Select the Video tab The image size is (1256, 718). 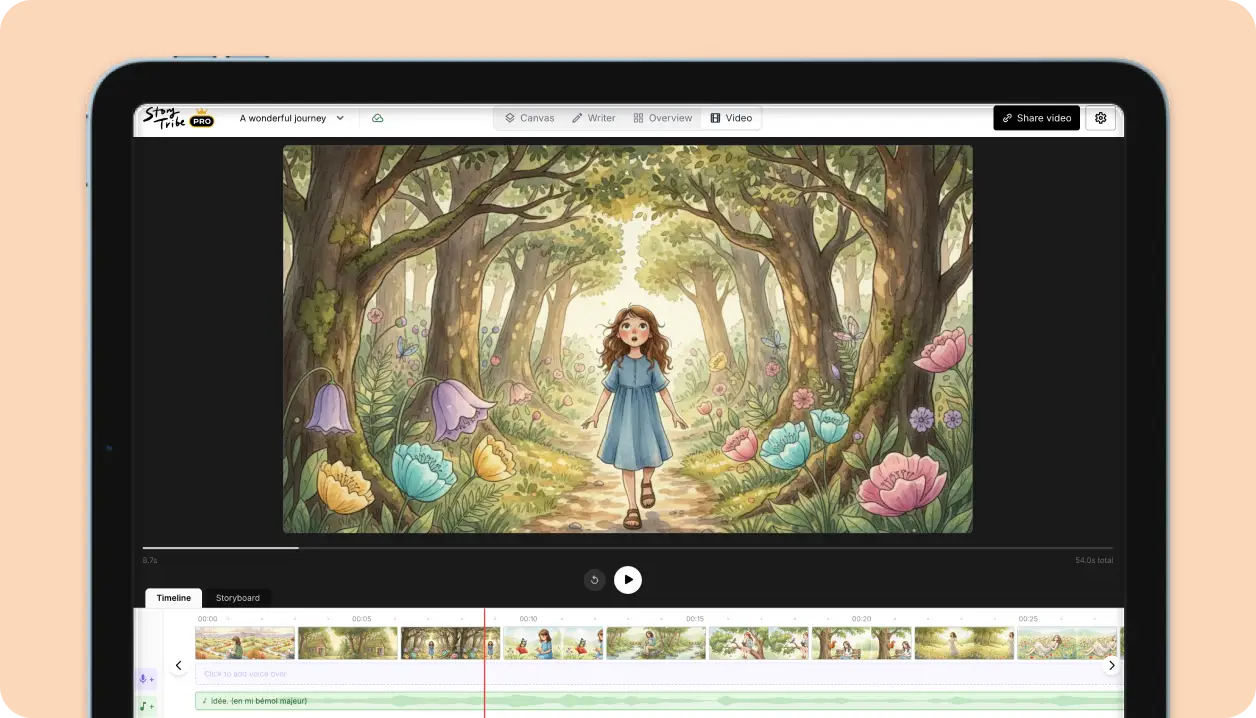point(731,118)
